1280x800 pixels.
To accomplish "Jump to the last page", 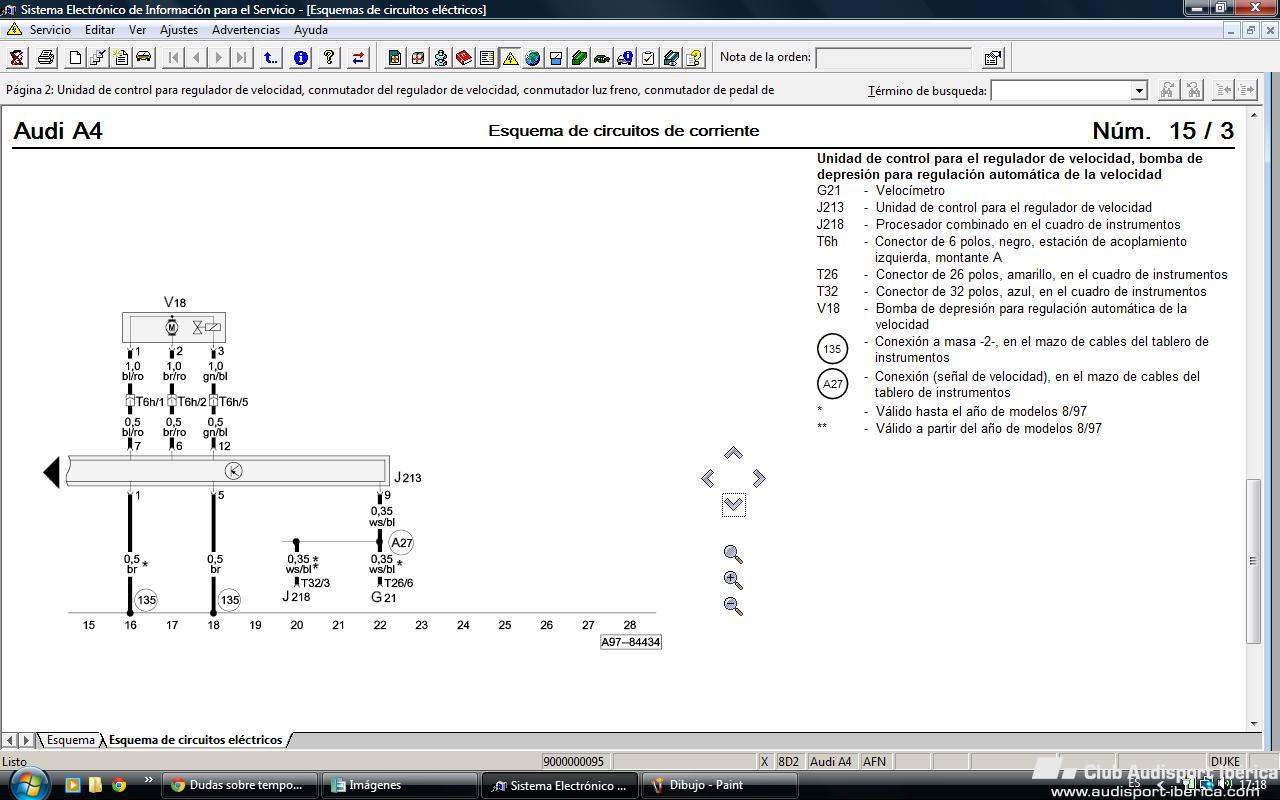I will (x=242, y=58).
